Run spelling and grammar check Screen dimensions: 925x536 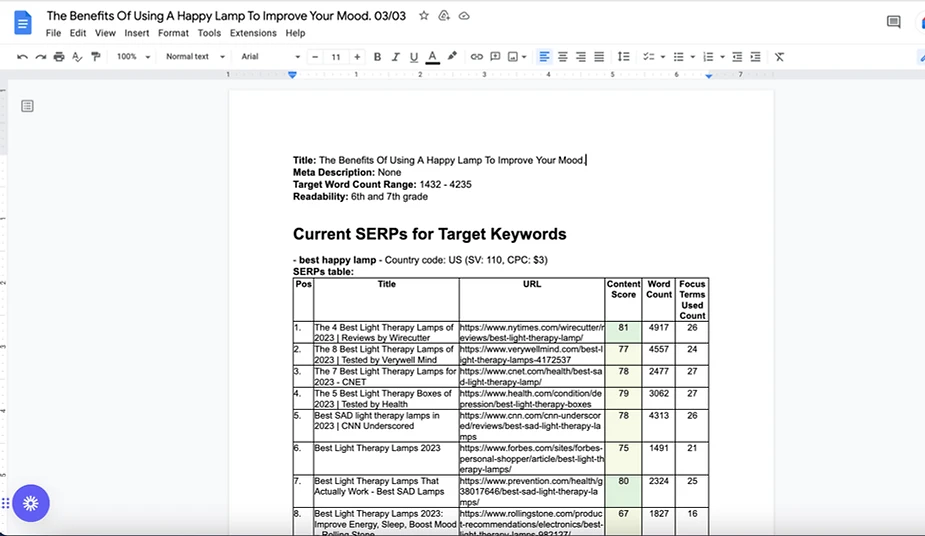pyautogui.click(x=77, y=57)
